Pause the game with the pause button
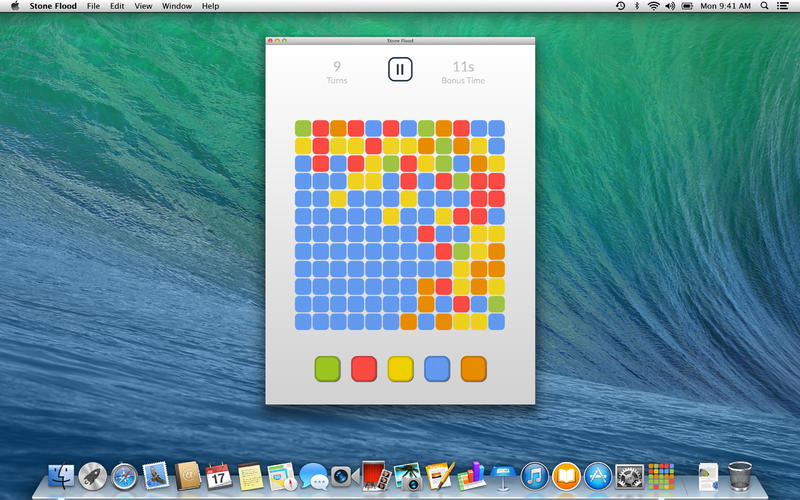 click(399, 70)
